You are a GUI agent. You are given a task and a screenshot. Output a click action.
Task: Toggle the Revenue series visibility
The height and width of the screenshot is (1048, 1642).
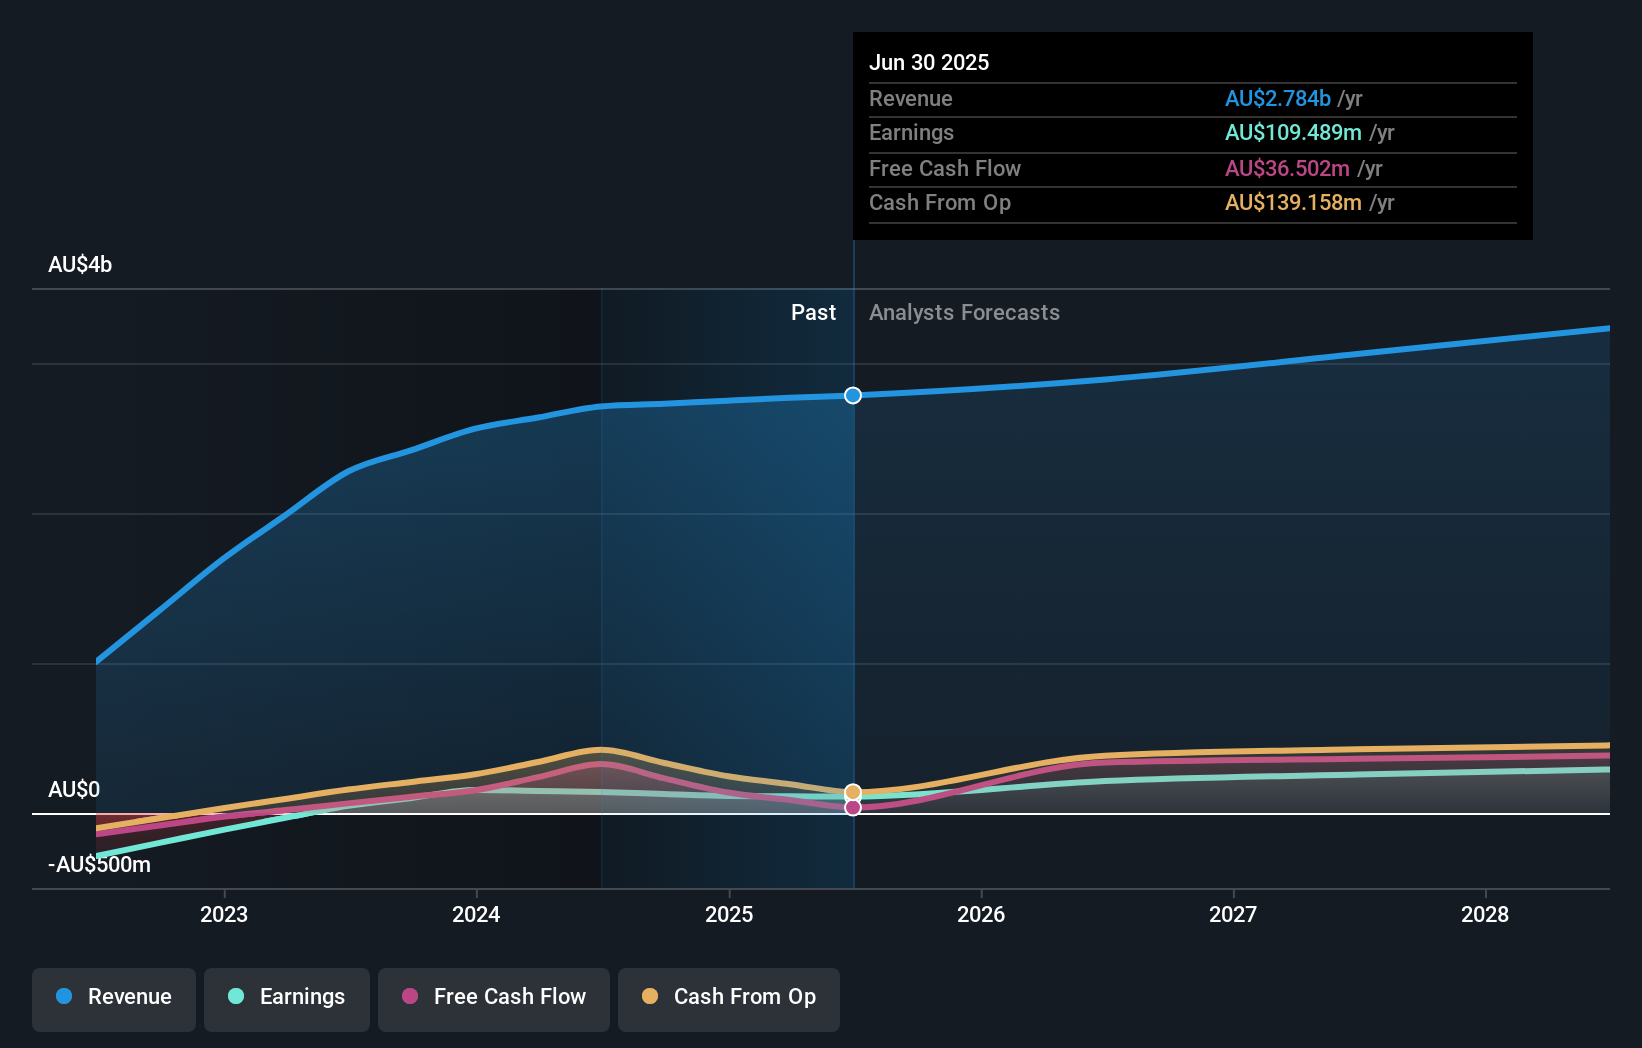pos(113,997)
